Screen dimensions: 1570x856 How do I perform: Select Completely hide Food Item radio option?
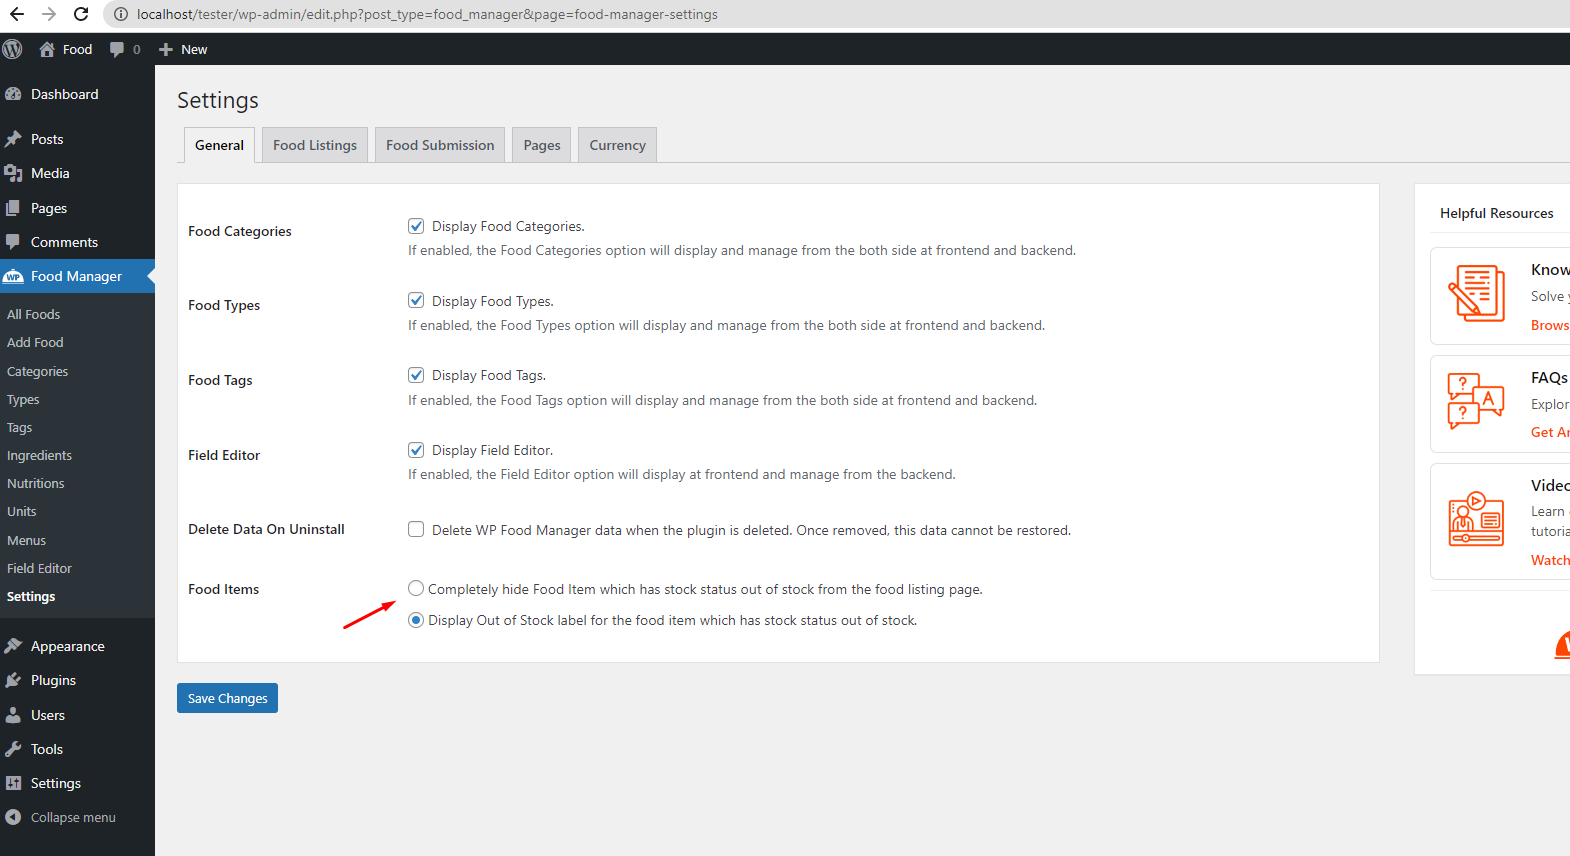[x=416, y=588]
